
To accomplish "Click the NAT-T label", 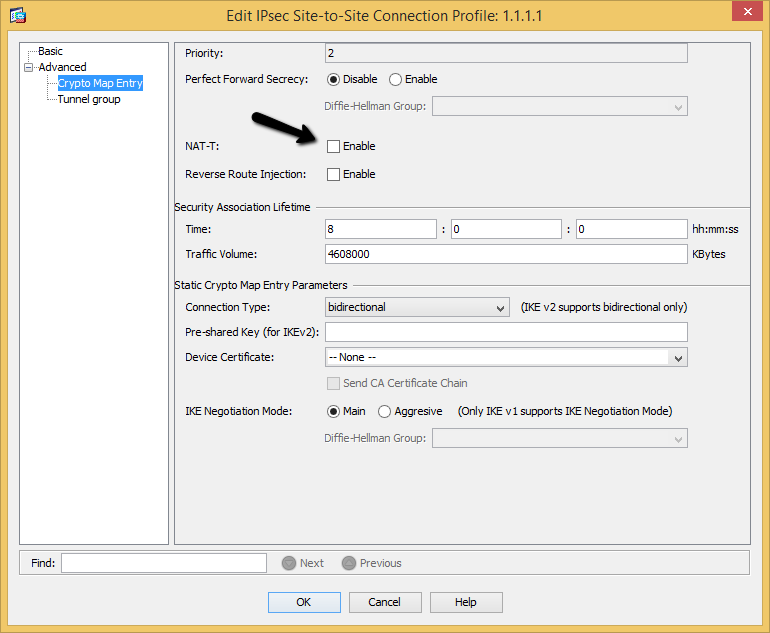I will click(x=202, y=146).
